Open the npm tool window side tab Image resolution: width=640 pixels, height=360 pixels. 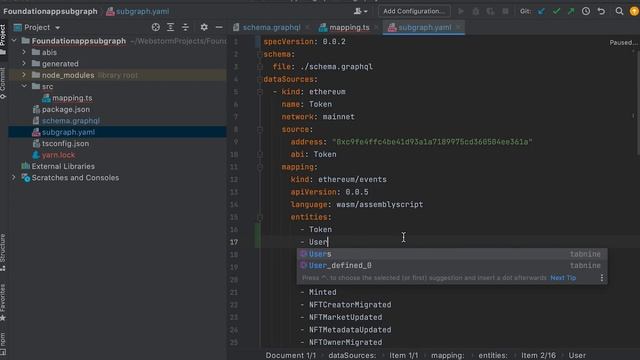click(3, 343)
